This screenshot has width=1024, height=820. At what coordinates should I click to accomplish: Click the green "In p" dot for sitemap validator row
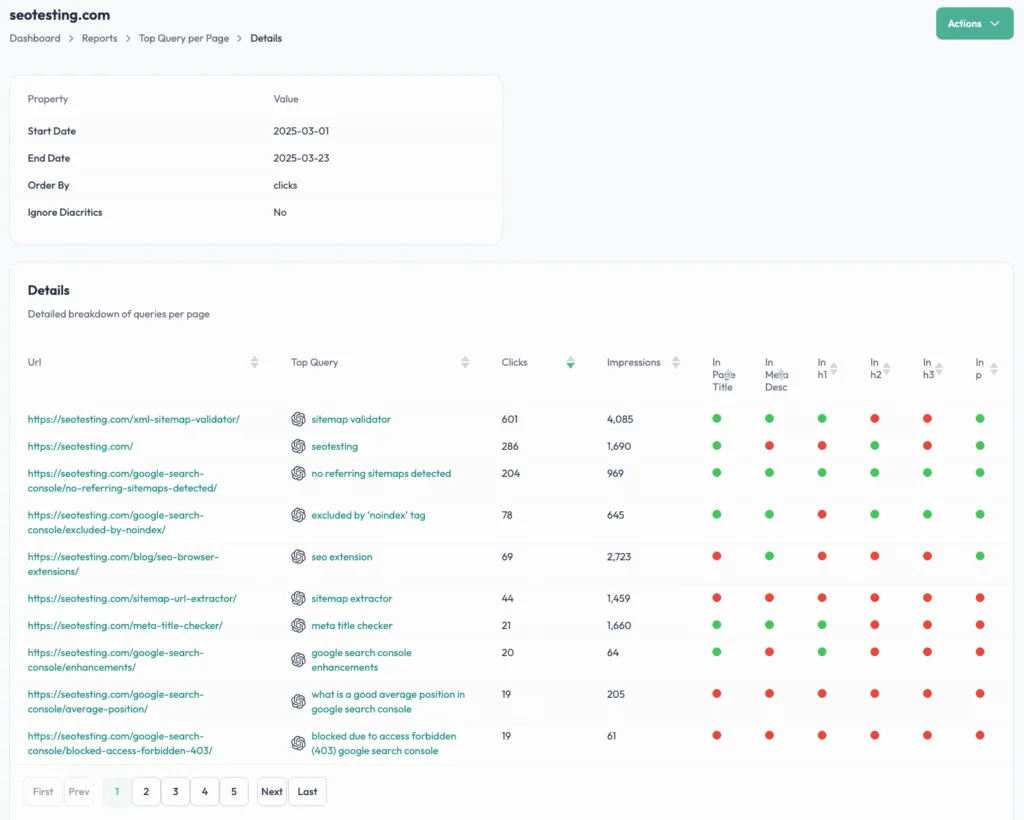tap(979, 419)
